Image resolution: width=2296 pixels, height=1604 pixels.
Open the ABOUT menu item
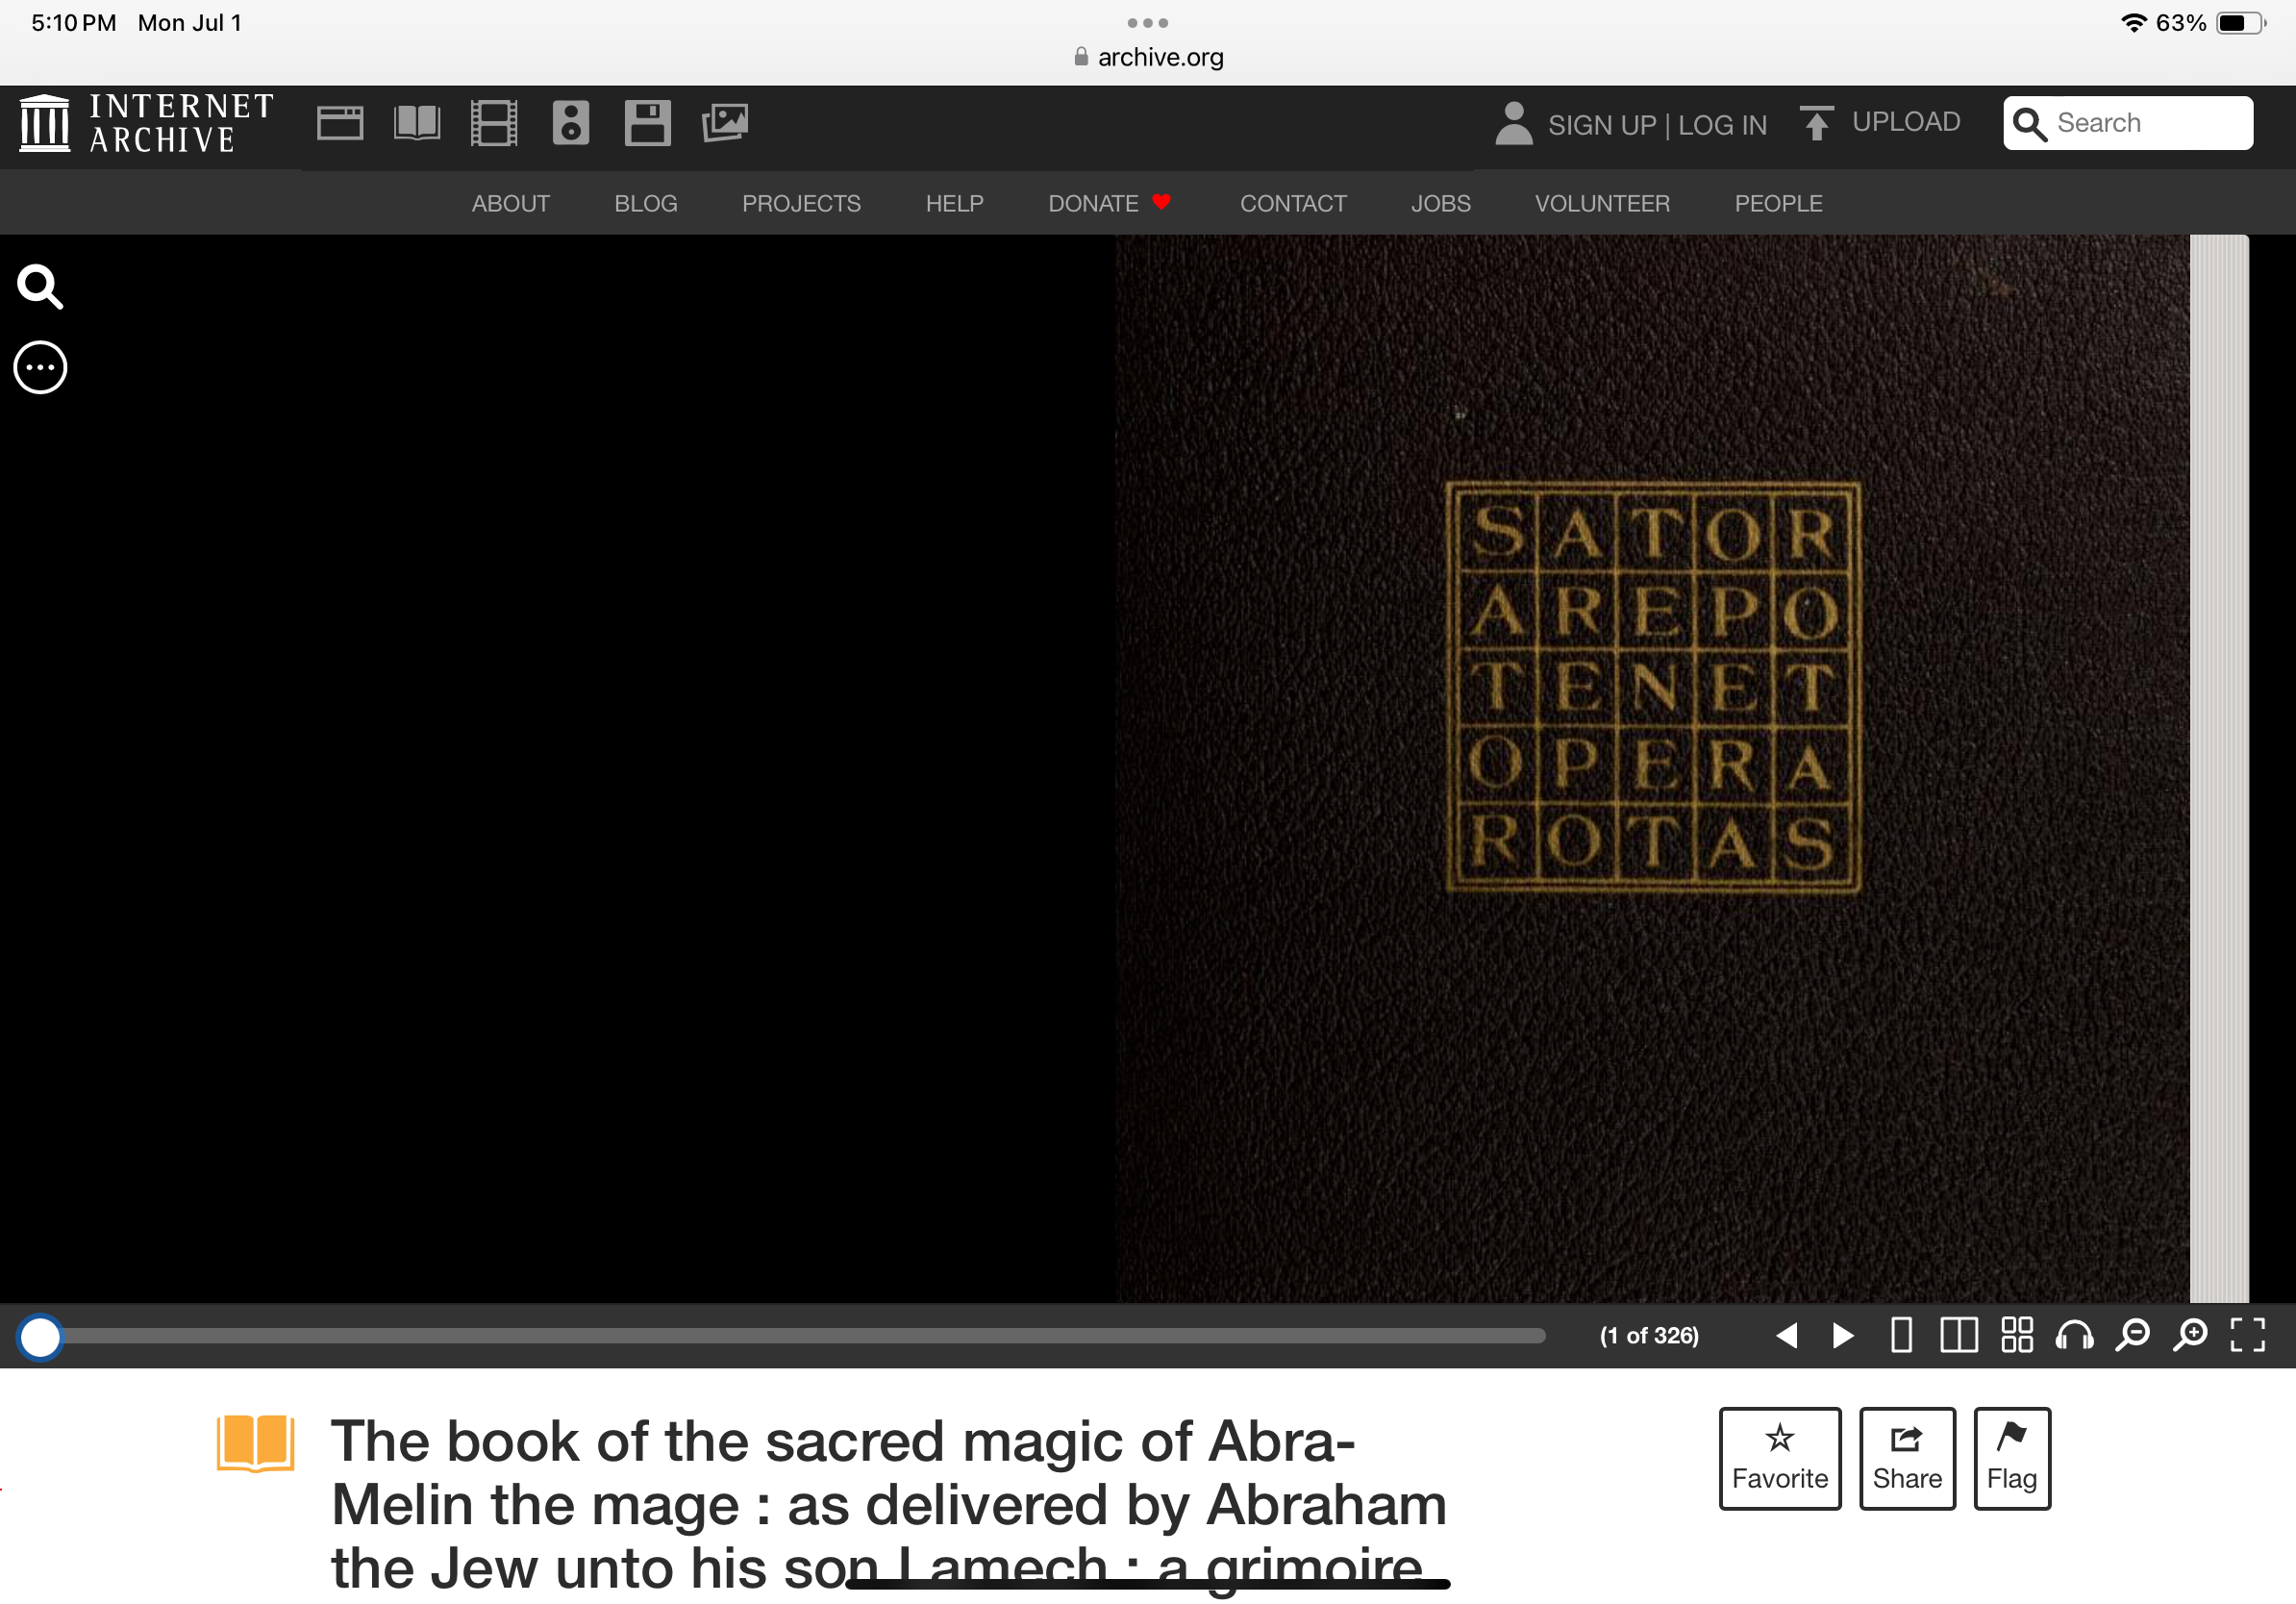tap(511, 203)
